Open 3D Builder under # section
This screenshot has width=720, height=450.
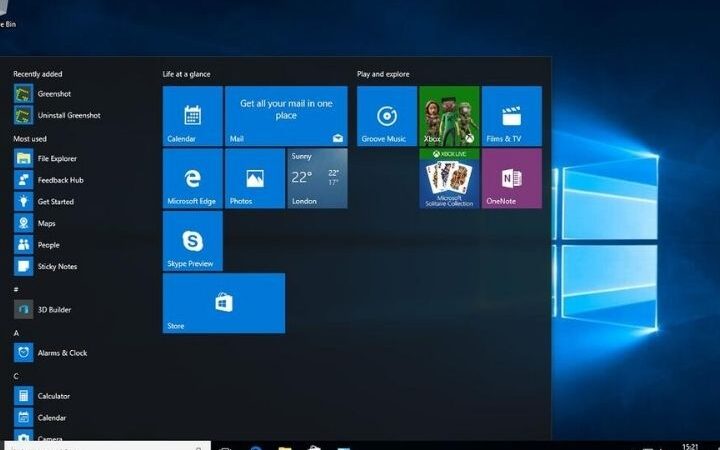(x=42, y=309)
